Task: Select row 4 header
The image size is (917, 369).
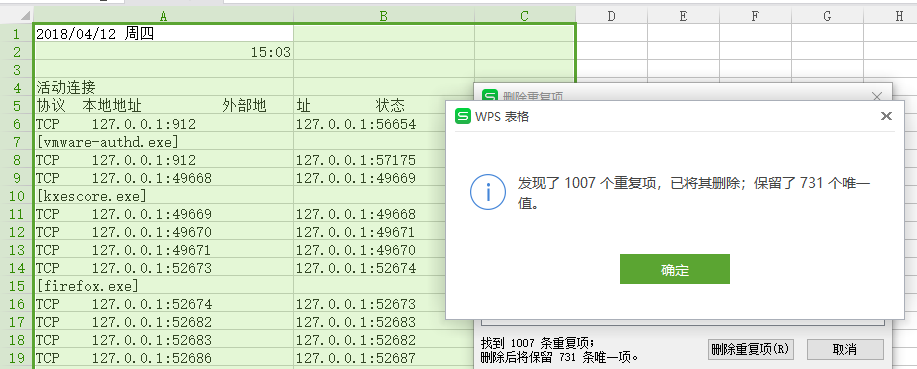Action: point(16,88)
